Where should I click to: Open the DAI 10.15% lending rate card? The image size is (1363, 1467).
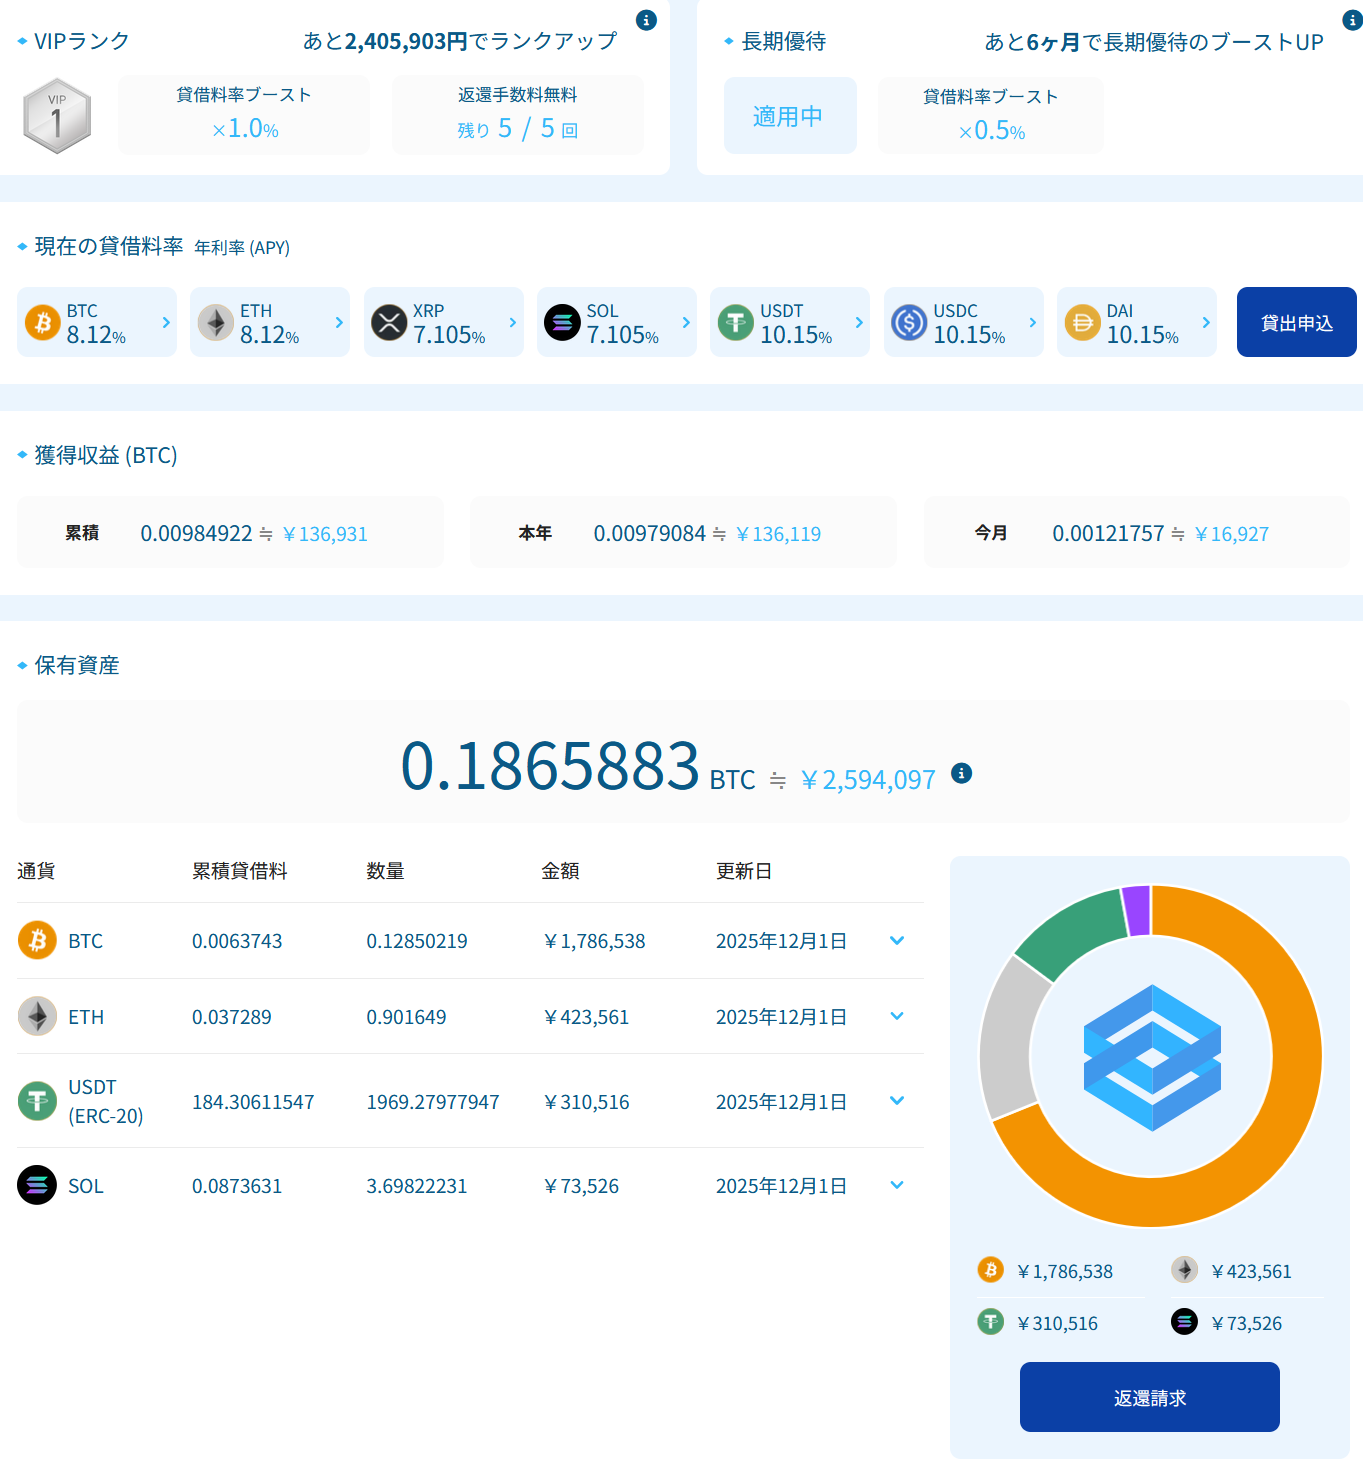(x=1136, y=322)
